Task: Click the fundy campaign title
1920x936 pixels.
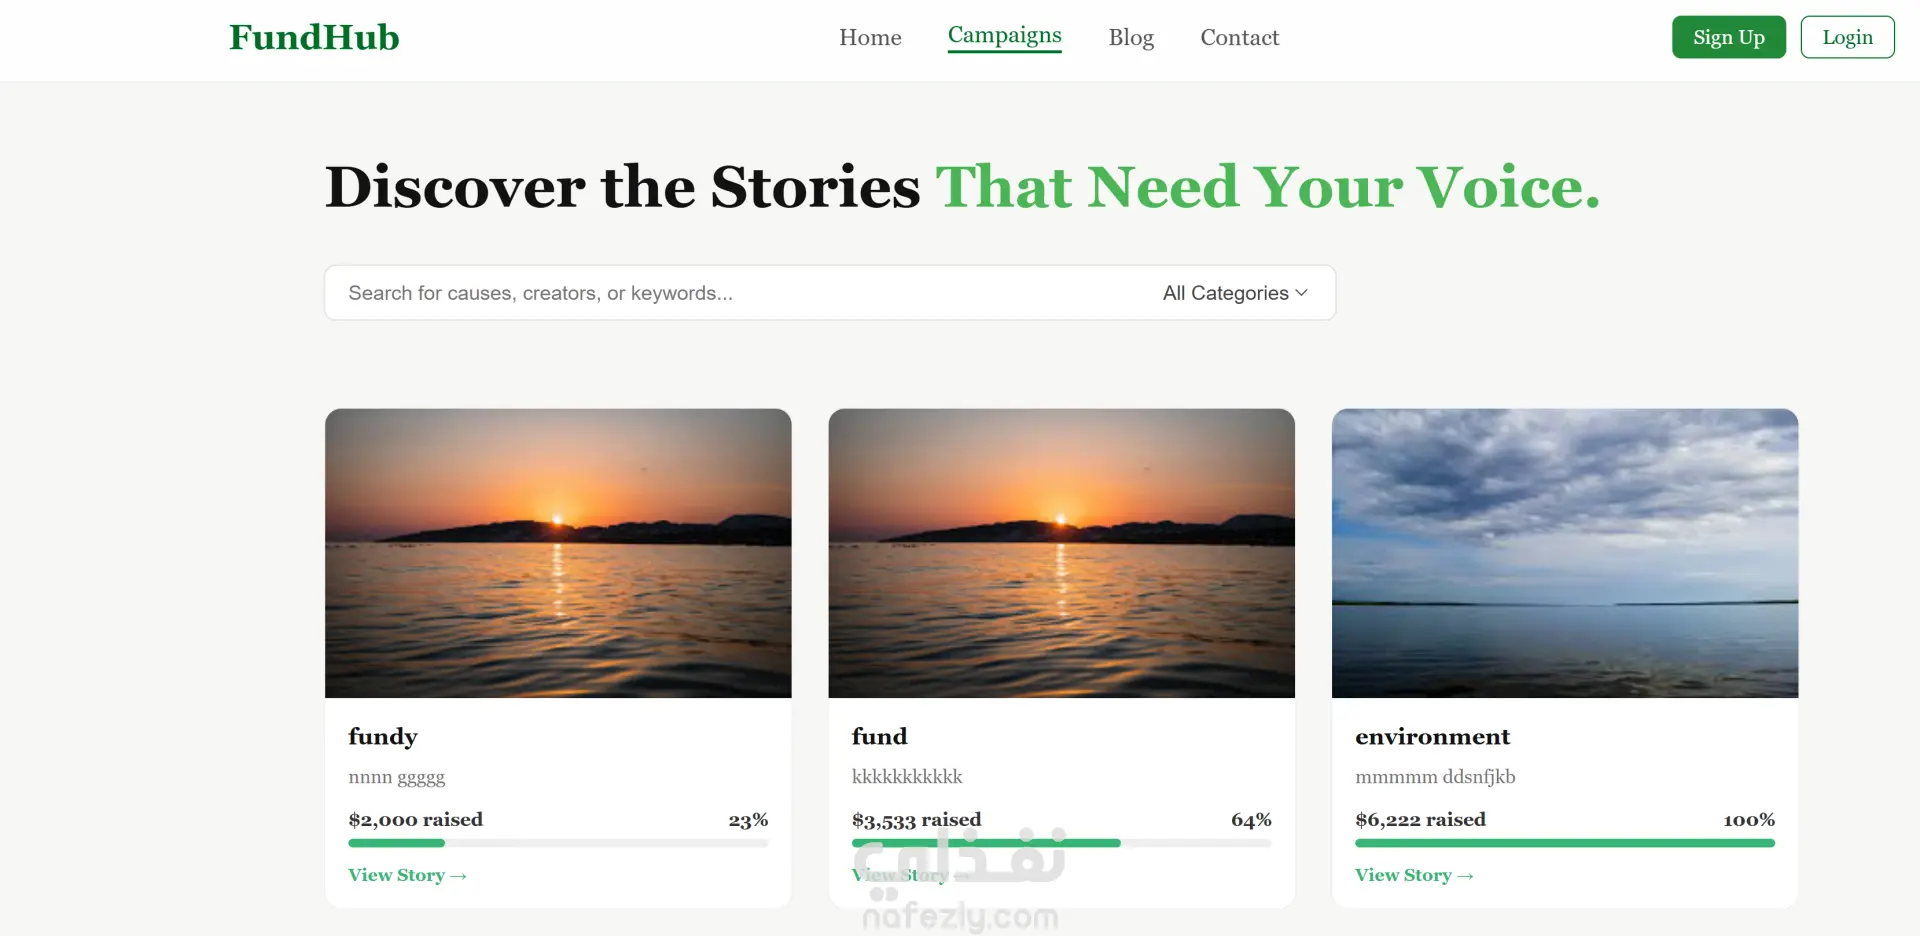Action: 383,737
